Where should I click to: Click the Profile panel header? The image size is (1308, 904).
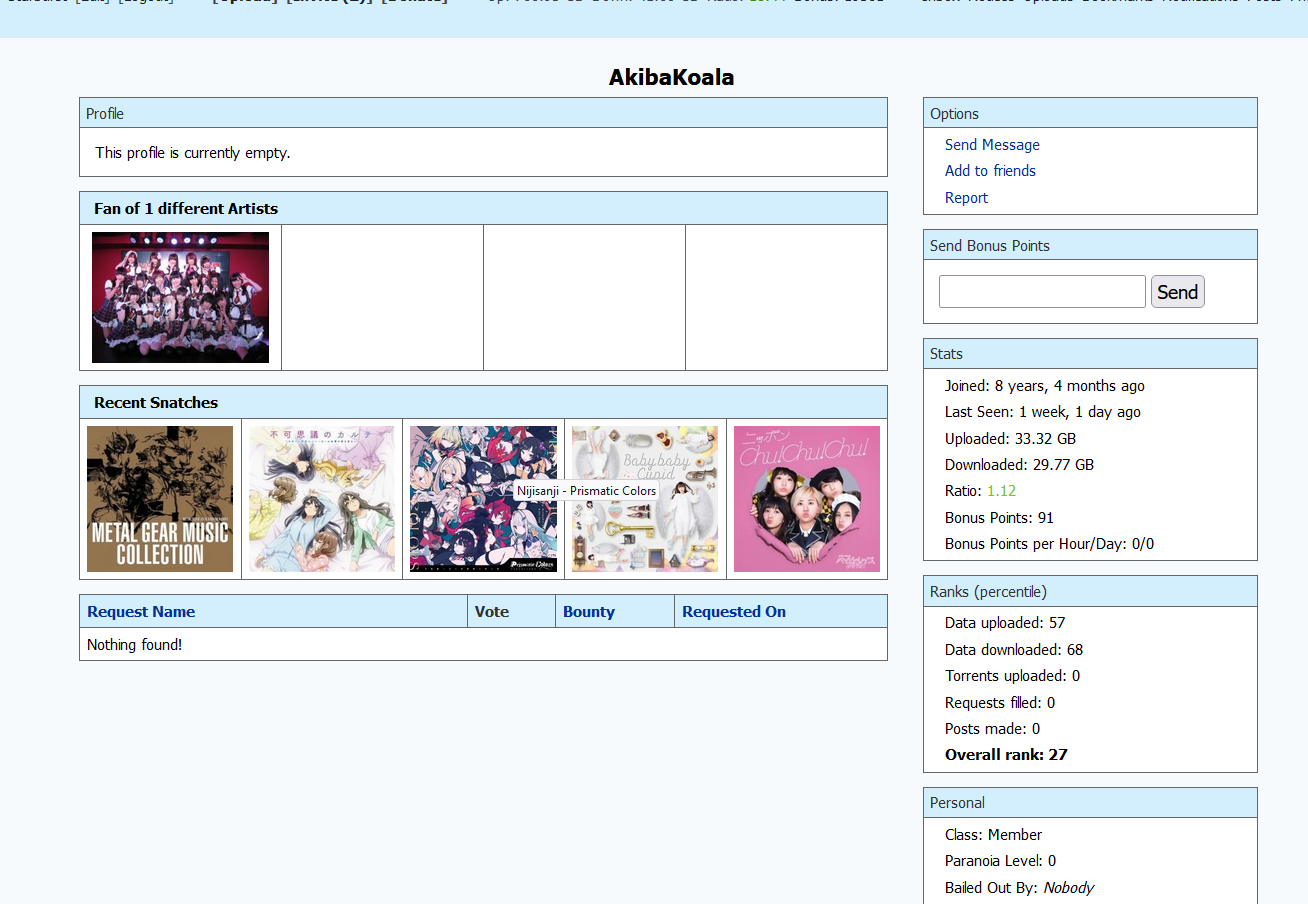(x=483, y=113)
